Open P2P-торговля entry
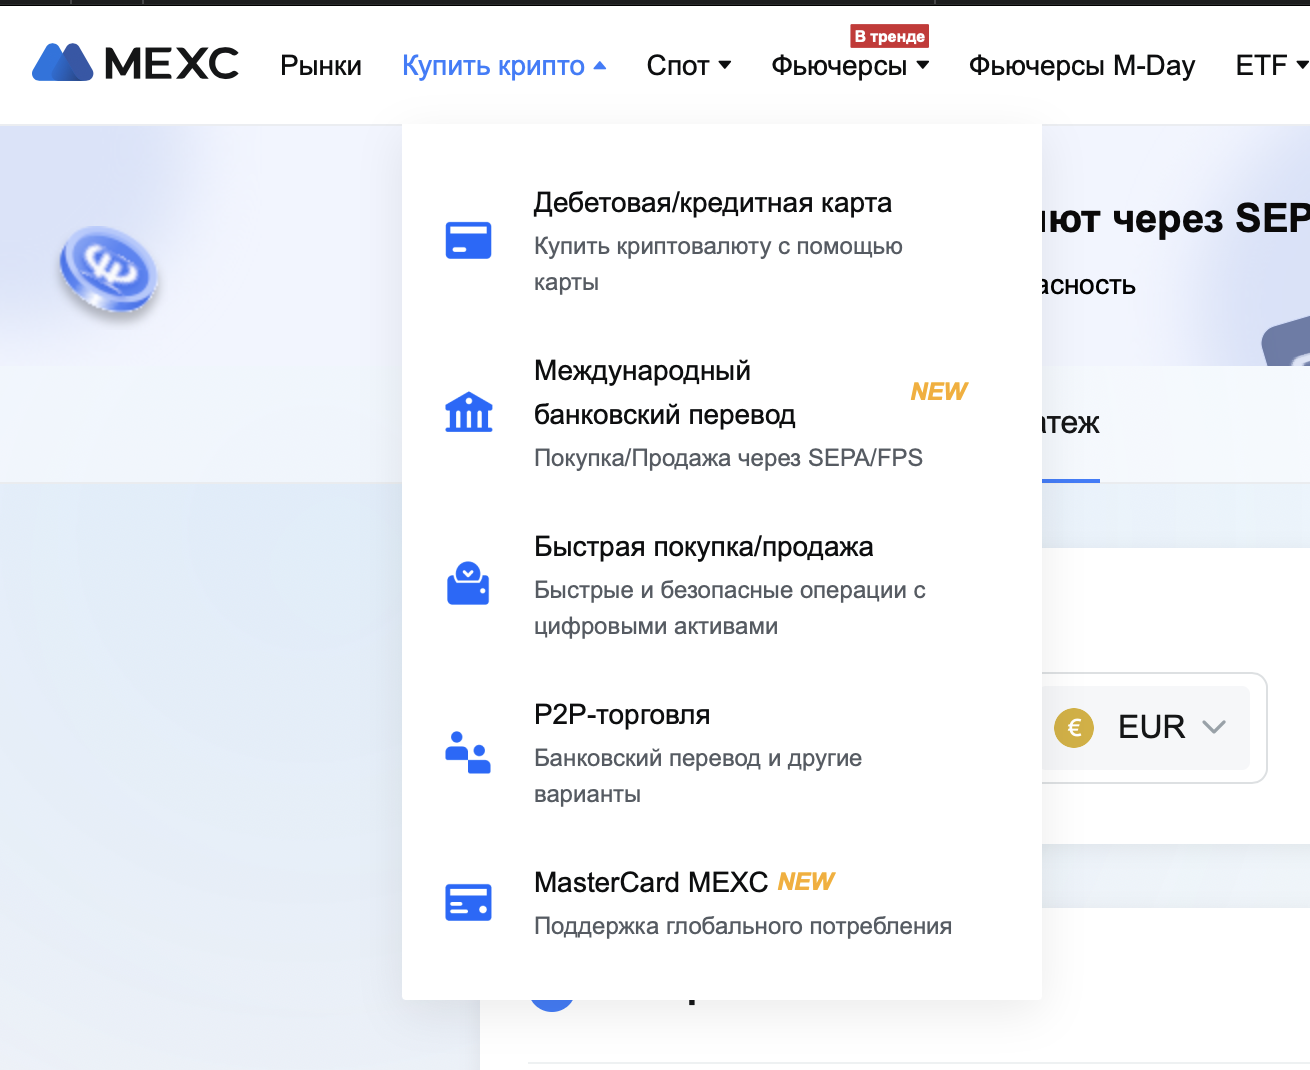The image size is (1310, 1070). pyautogui.click(x=621, y=715)
